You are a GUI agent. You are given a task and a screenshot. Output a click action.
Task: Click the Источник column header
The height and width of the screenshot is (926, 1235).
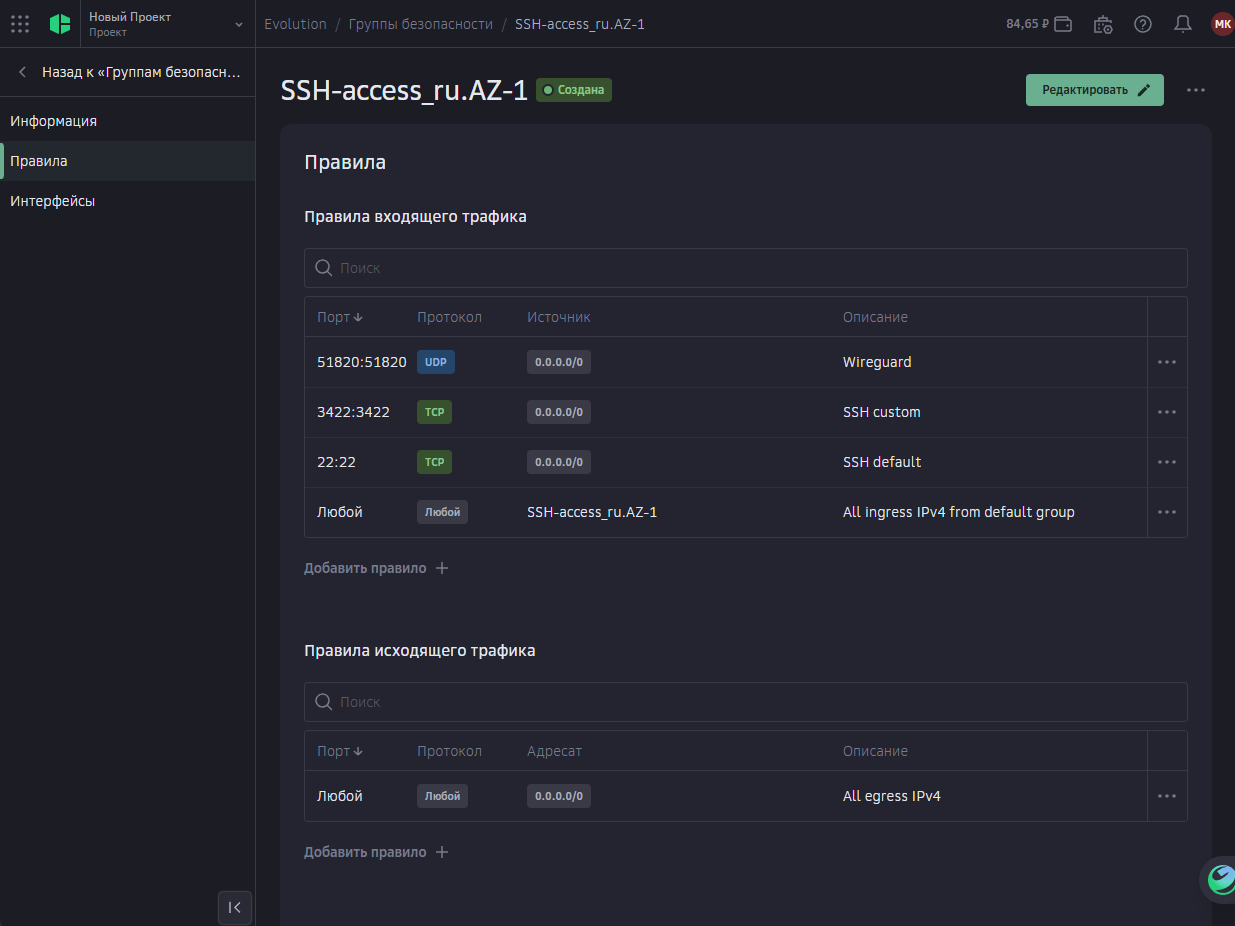559,317
